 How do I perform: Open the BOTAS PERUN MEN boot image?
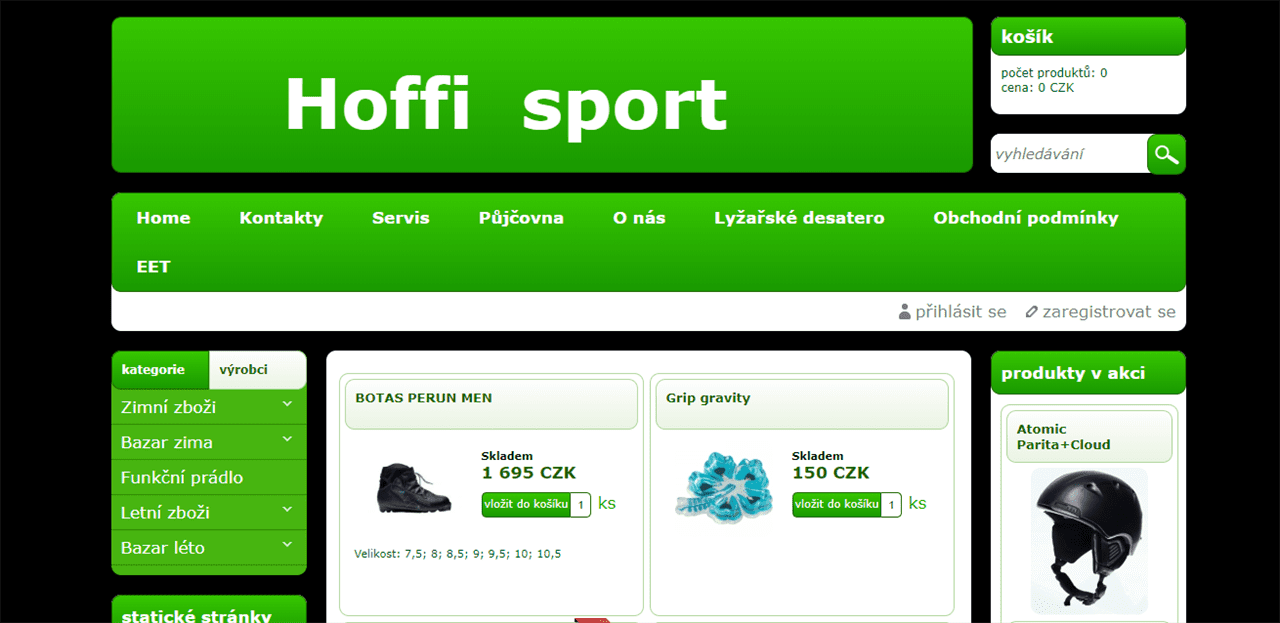tap(408, 486)
